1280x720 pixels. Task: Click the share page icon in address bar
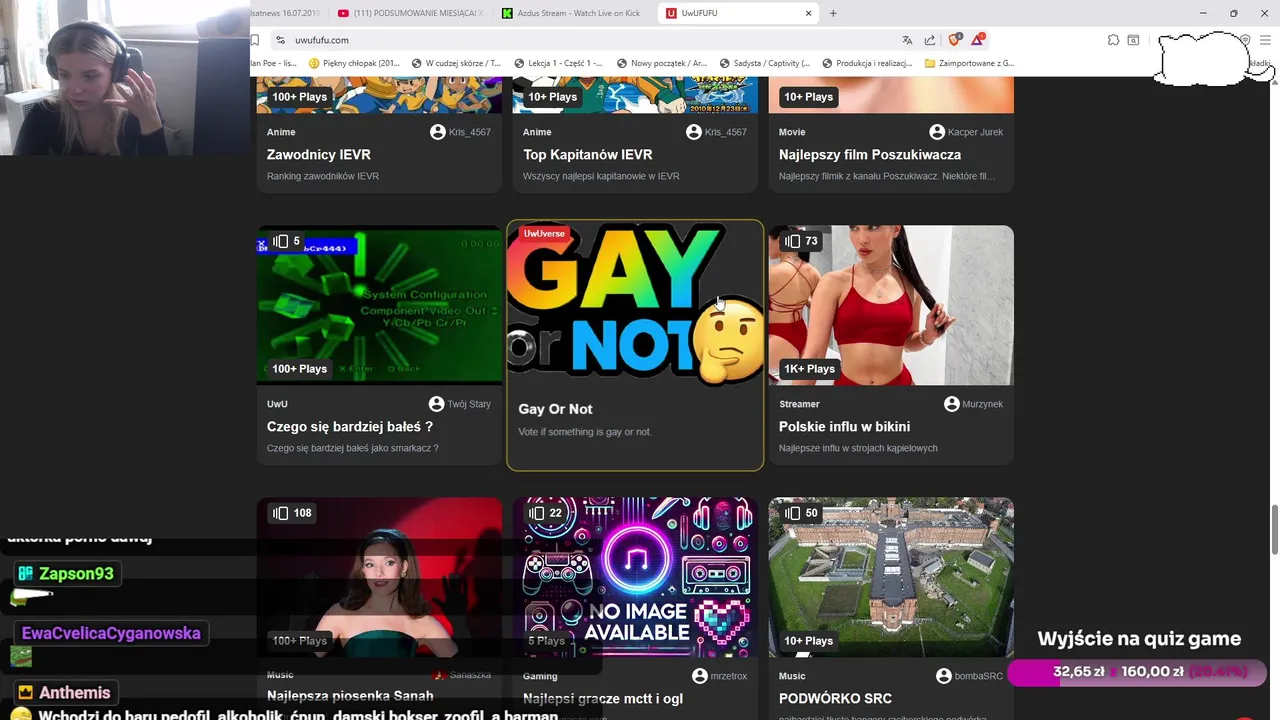[930, 40]
